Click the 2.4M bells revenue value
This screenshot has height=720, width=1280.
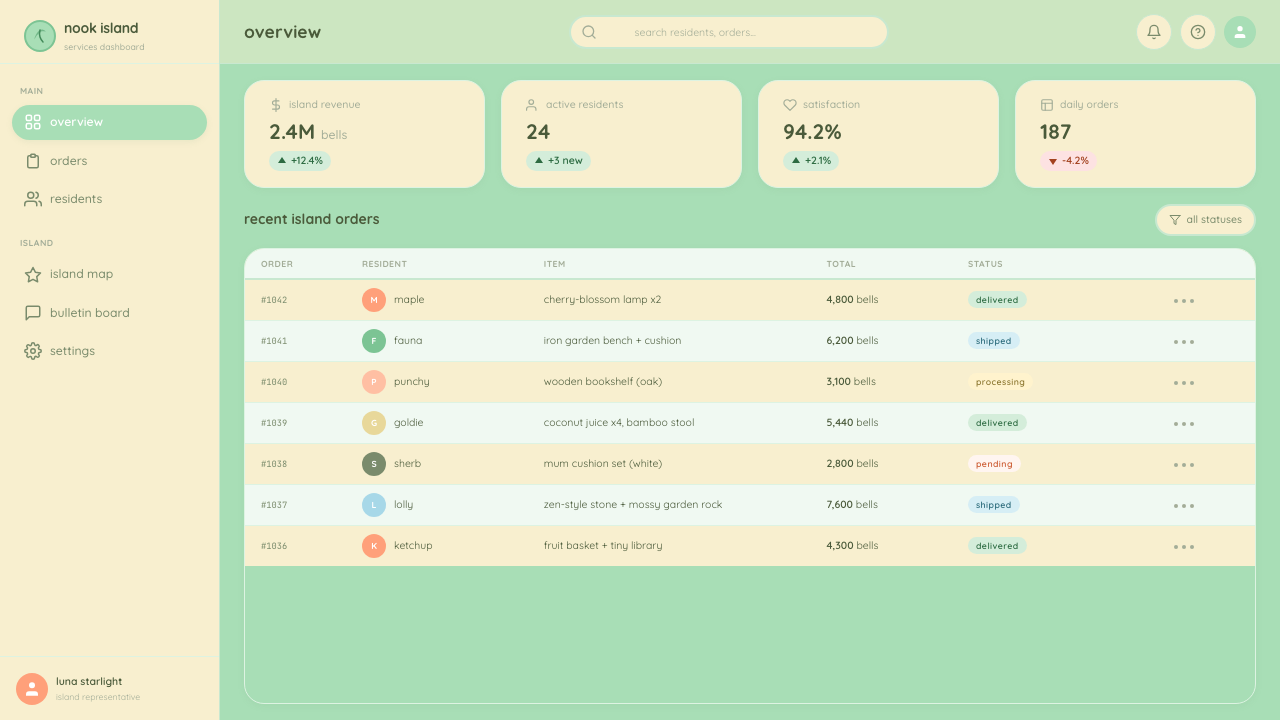pyautogui.click(x=308, y=132)
